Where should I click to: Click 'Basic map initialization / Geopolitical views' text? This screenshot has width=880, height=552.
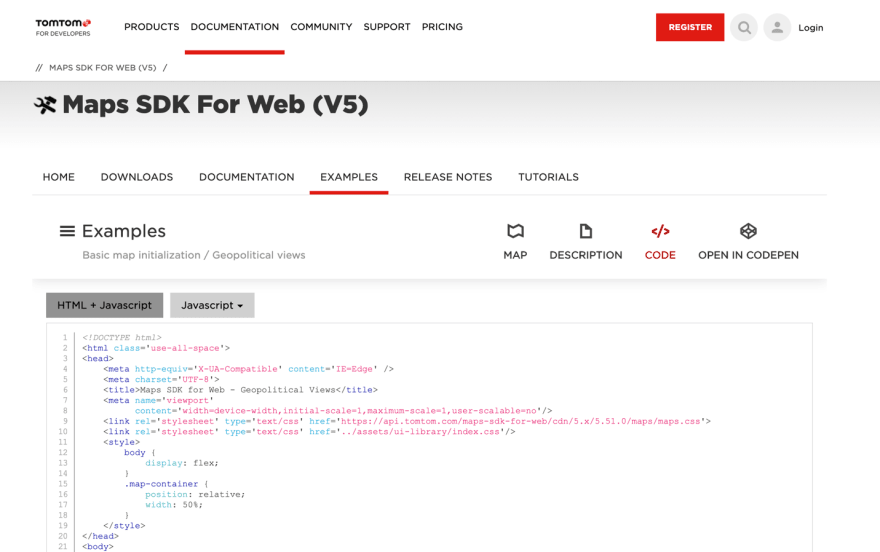point(194,255)
